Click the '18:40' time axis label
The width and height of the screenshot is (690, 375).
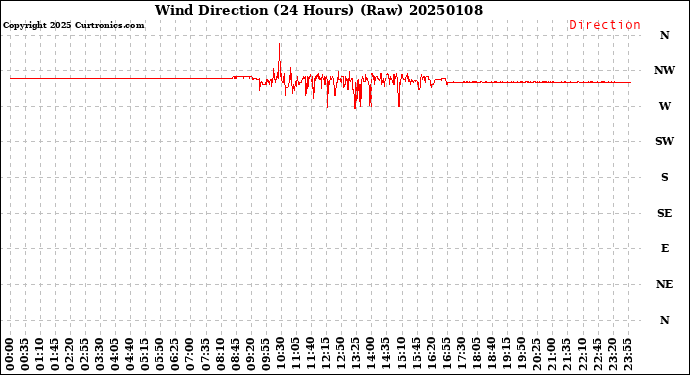click(x=491, y=354)
